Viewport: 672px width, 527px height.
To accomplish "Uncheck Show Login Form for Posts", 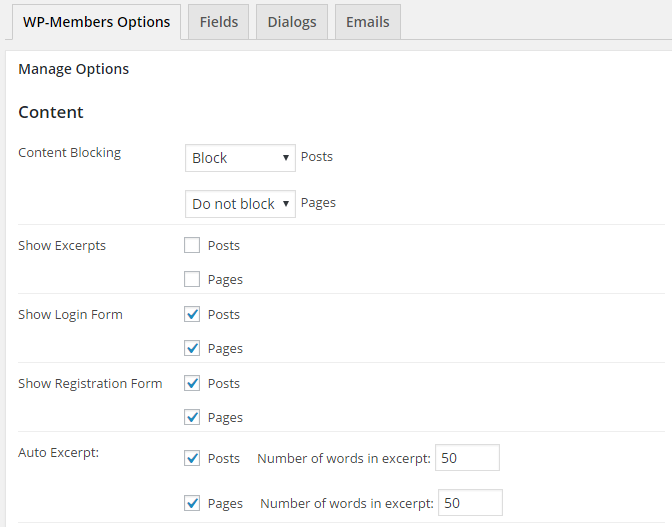I will (192, 314).
